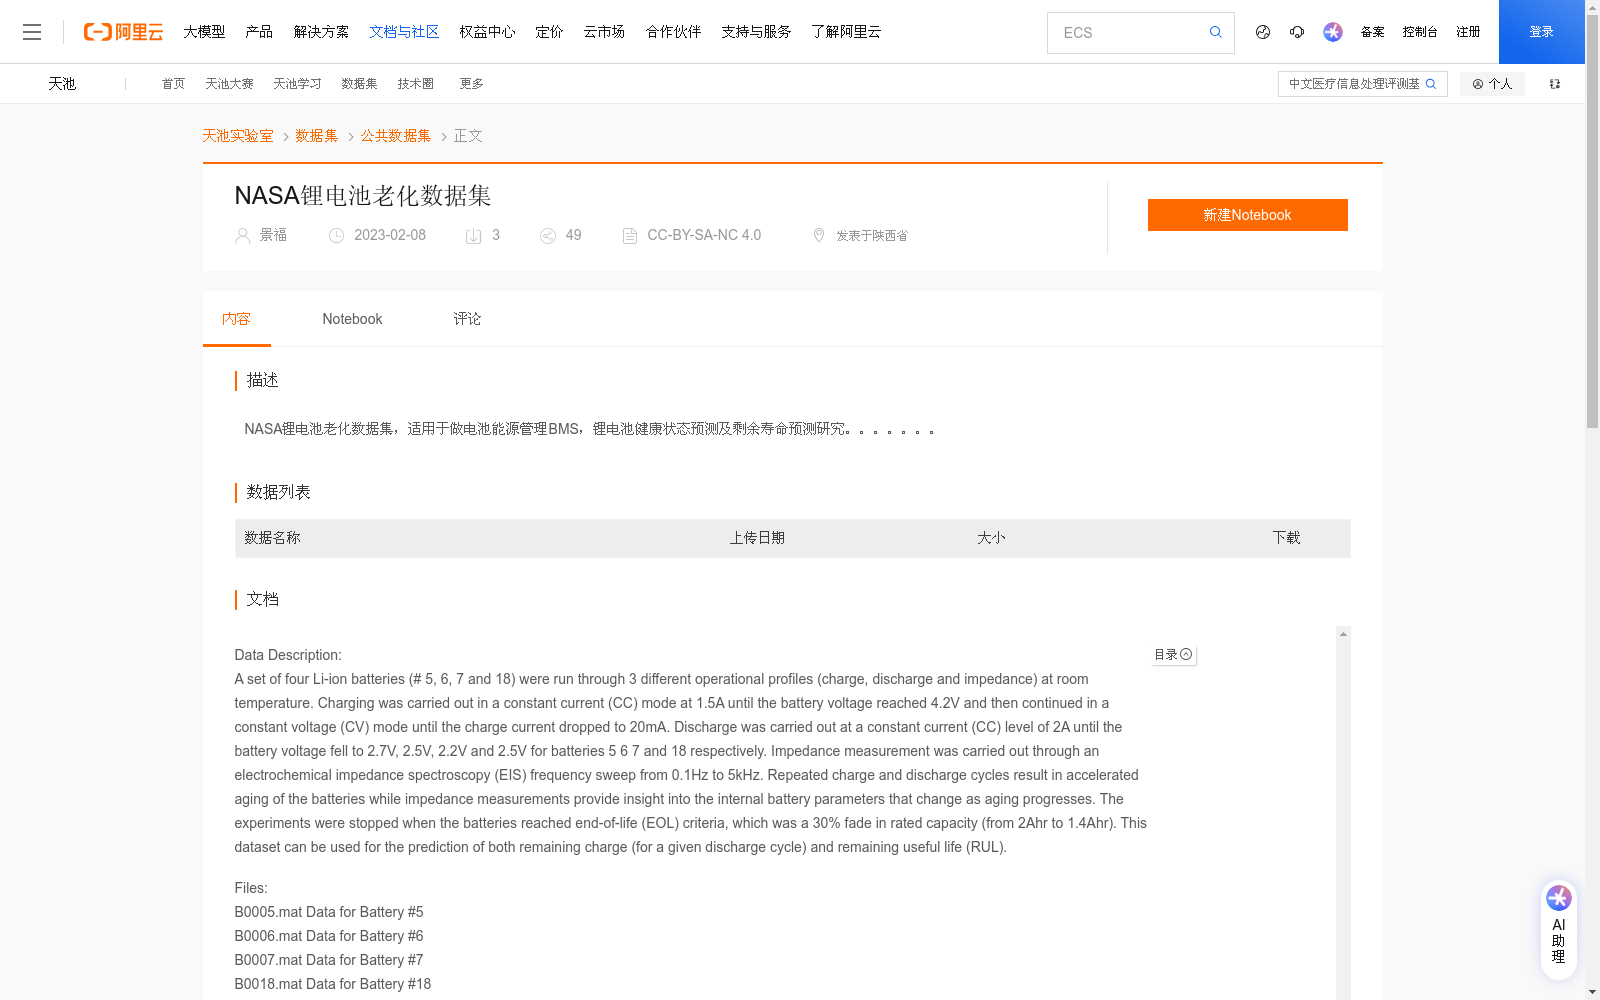This screenshot has height=1000, width=1600.
Task: Click the B0006.mat file line
Action: tap(329, 936)
